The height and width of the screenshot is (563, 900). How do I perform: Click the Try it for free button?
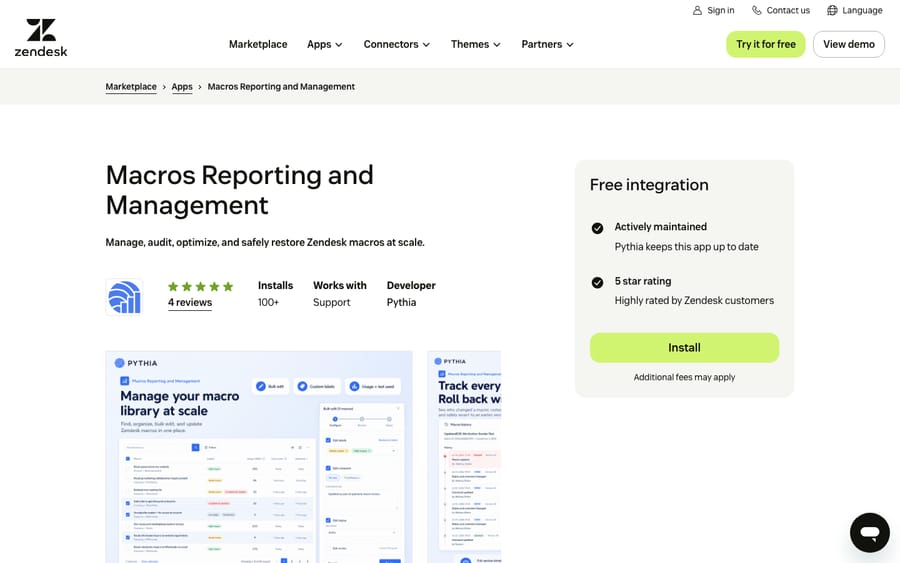pyautogui.click(x=766, y=44)
